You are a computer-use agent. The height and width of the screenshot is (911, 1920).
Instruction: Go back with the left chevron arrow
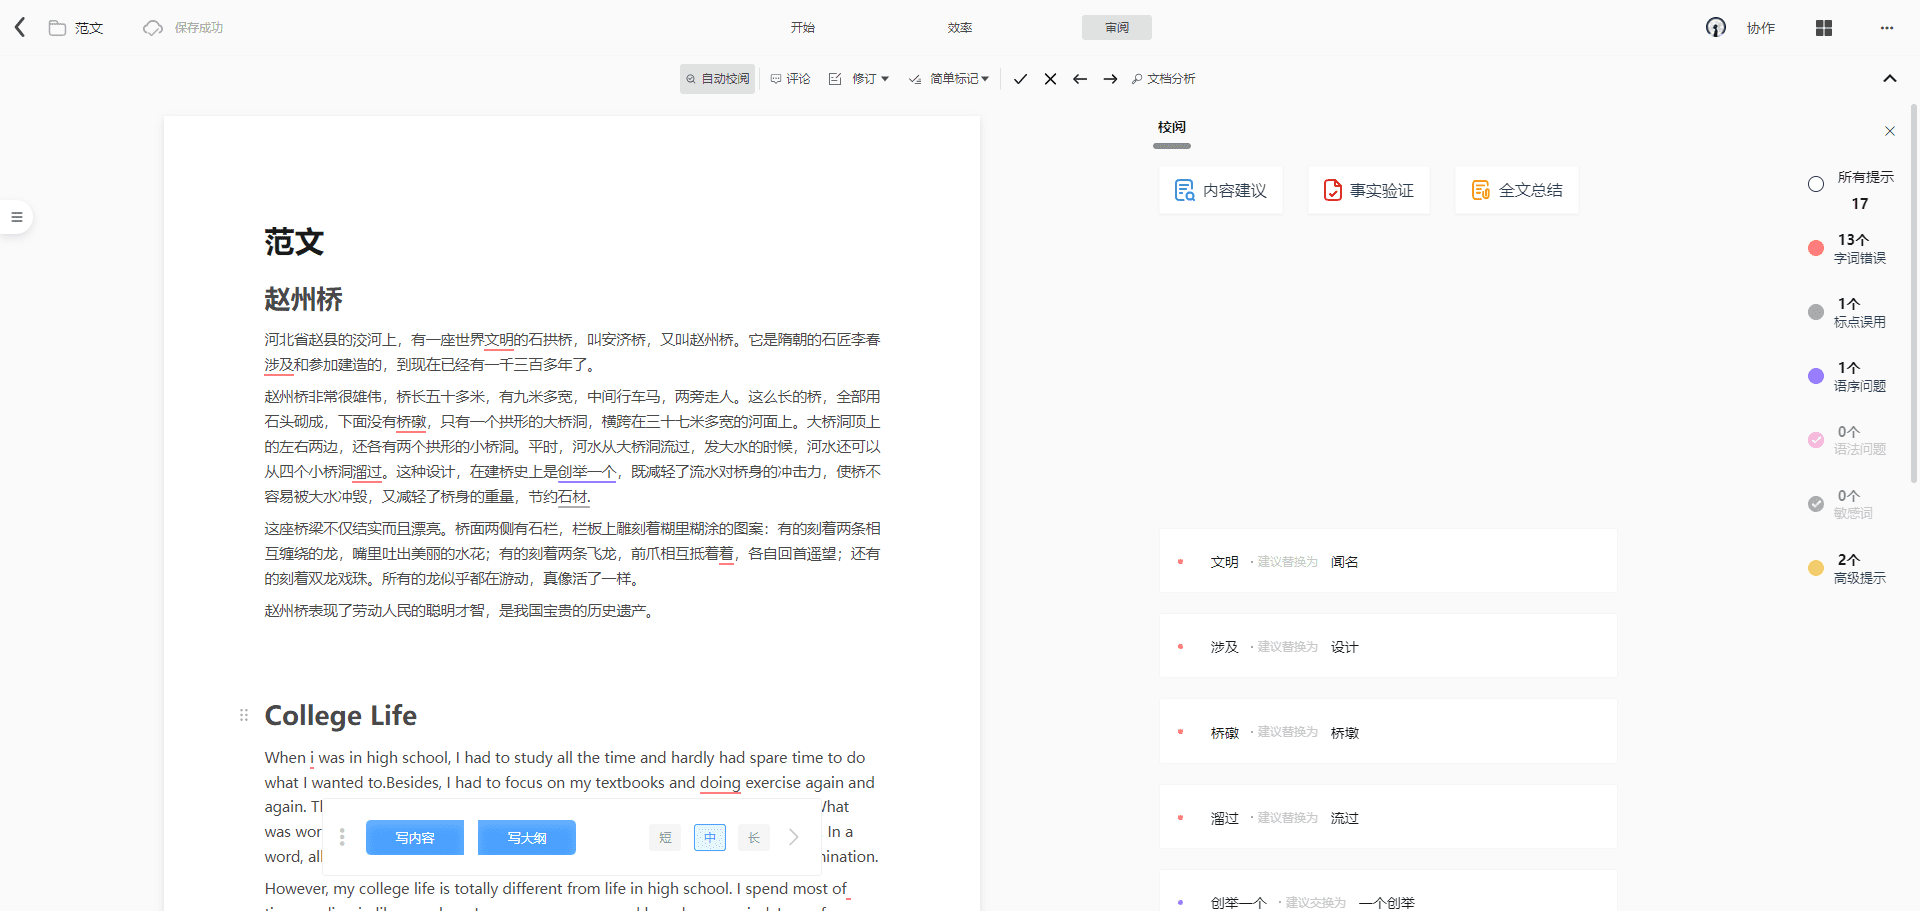(x=20, y=27)
